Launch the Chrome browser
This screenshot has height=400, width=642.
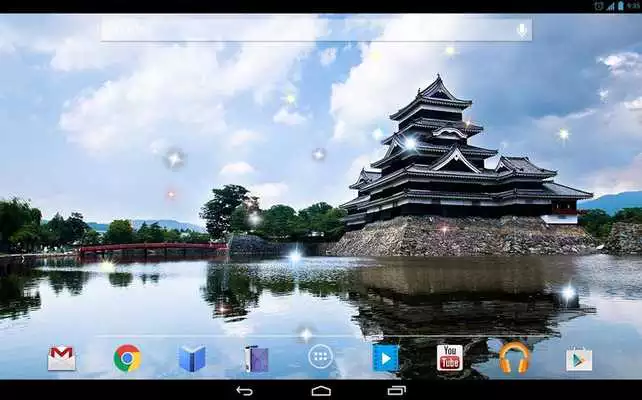click(127, 358)
